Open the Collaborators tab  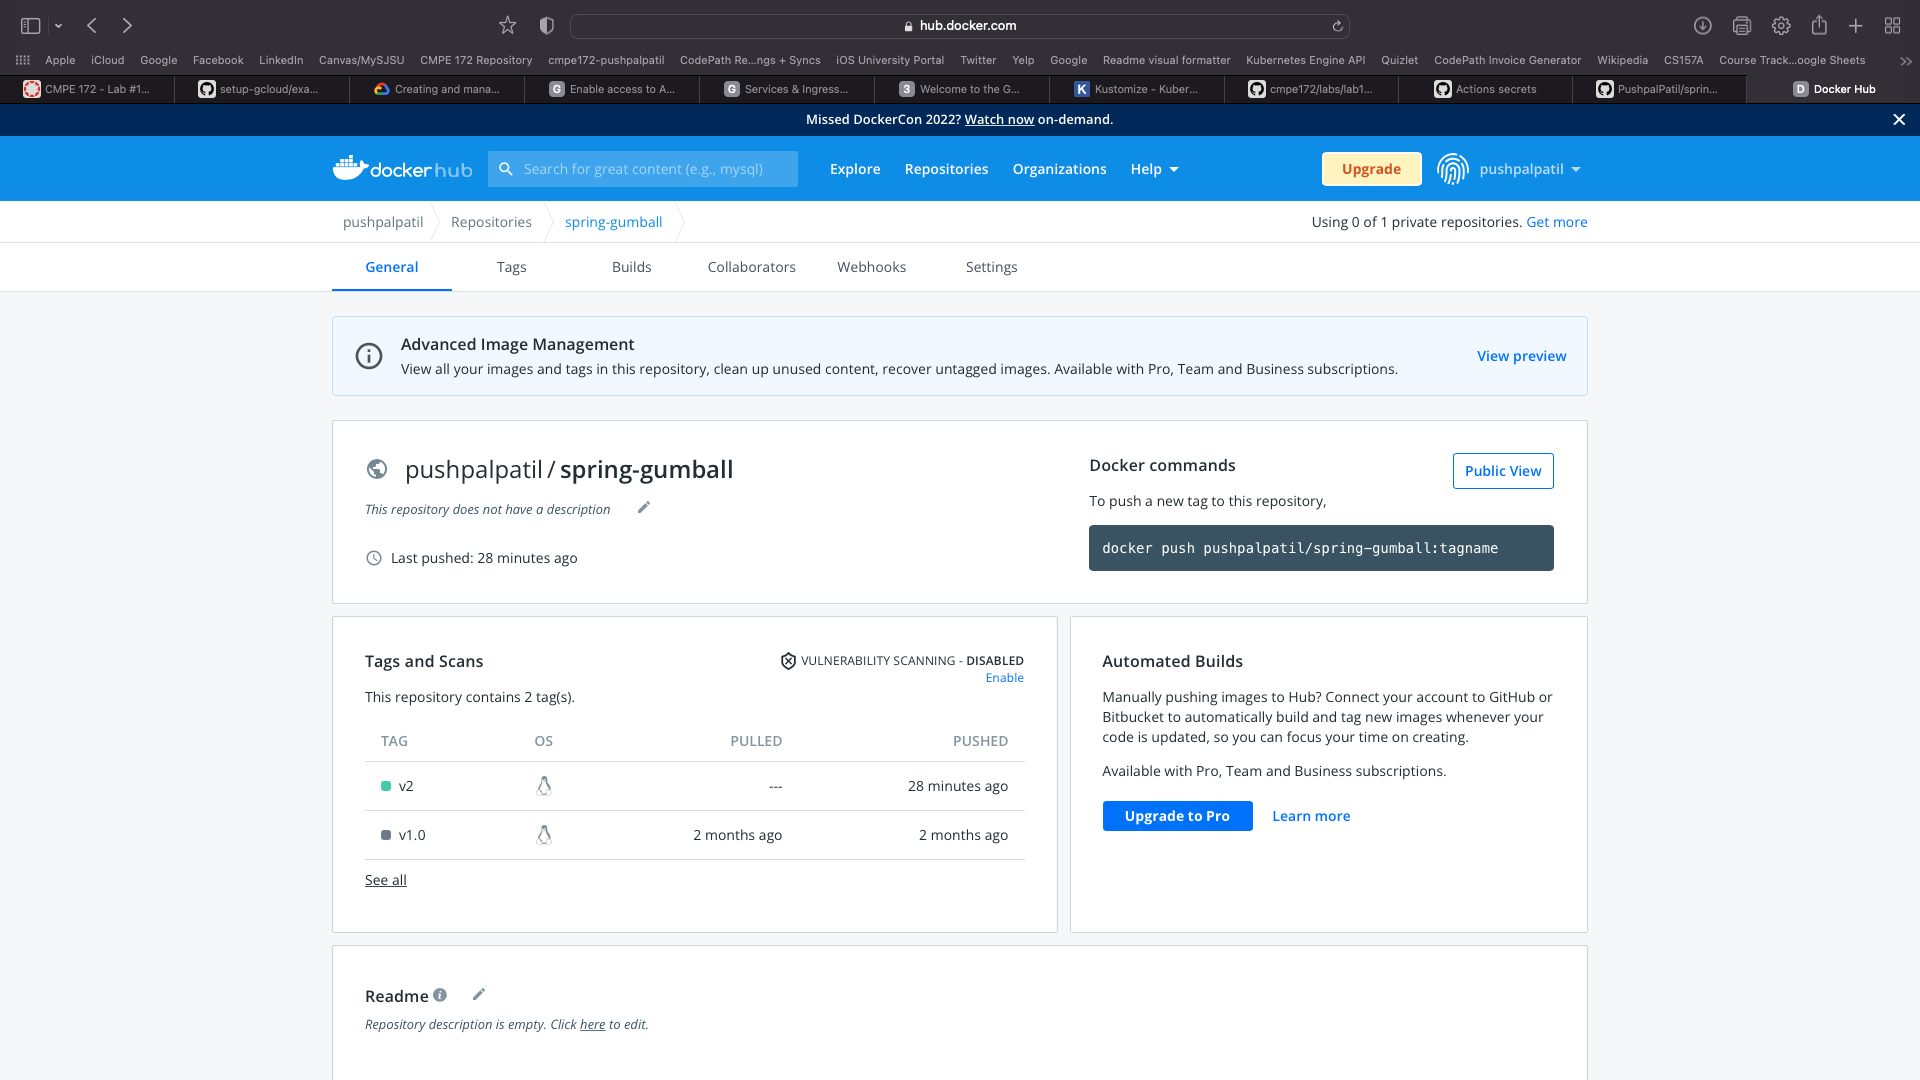[x=751, y=267]
